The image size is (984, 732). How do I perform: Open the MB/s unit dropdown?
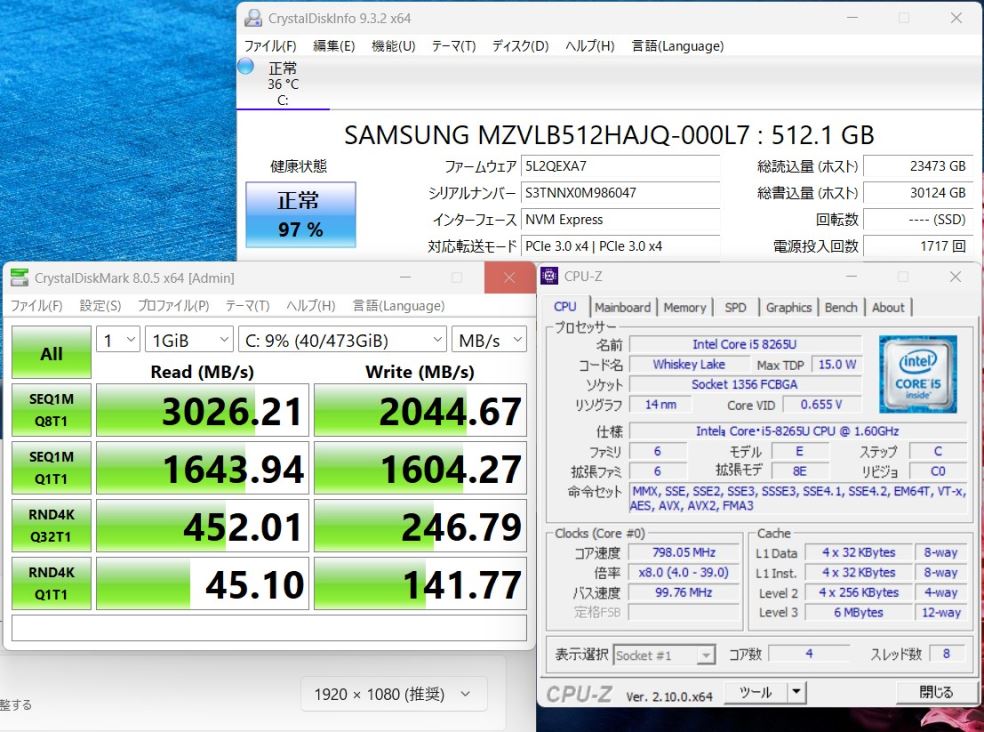point(489,340)
